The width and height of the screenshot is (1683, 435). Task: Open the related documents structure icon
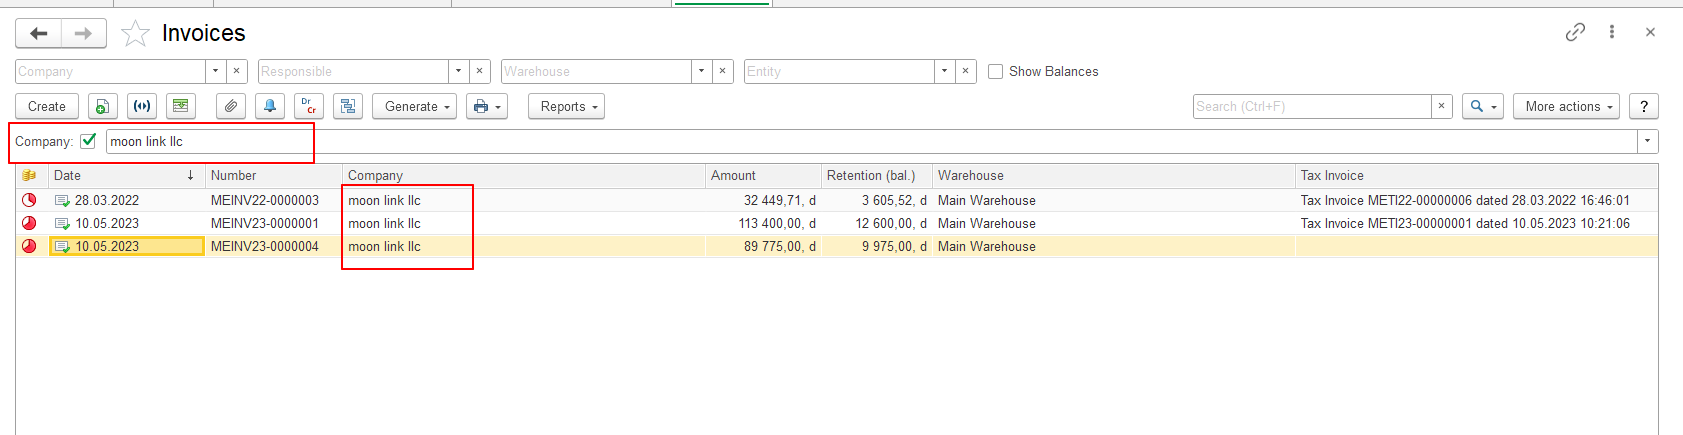click(x=348, y=106)
